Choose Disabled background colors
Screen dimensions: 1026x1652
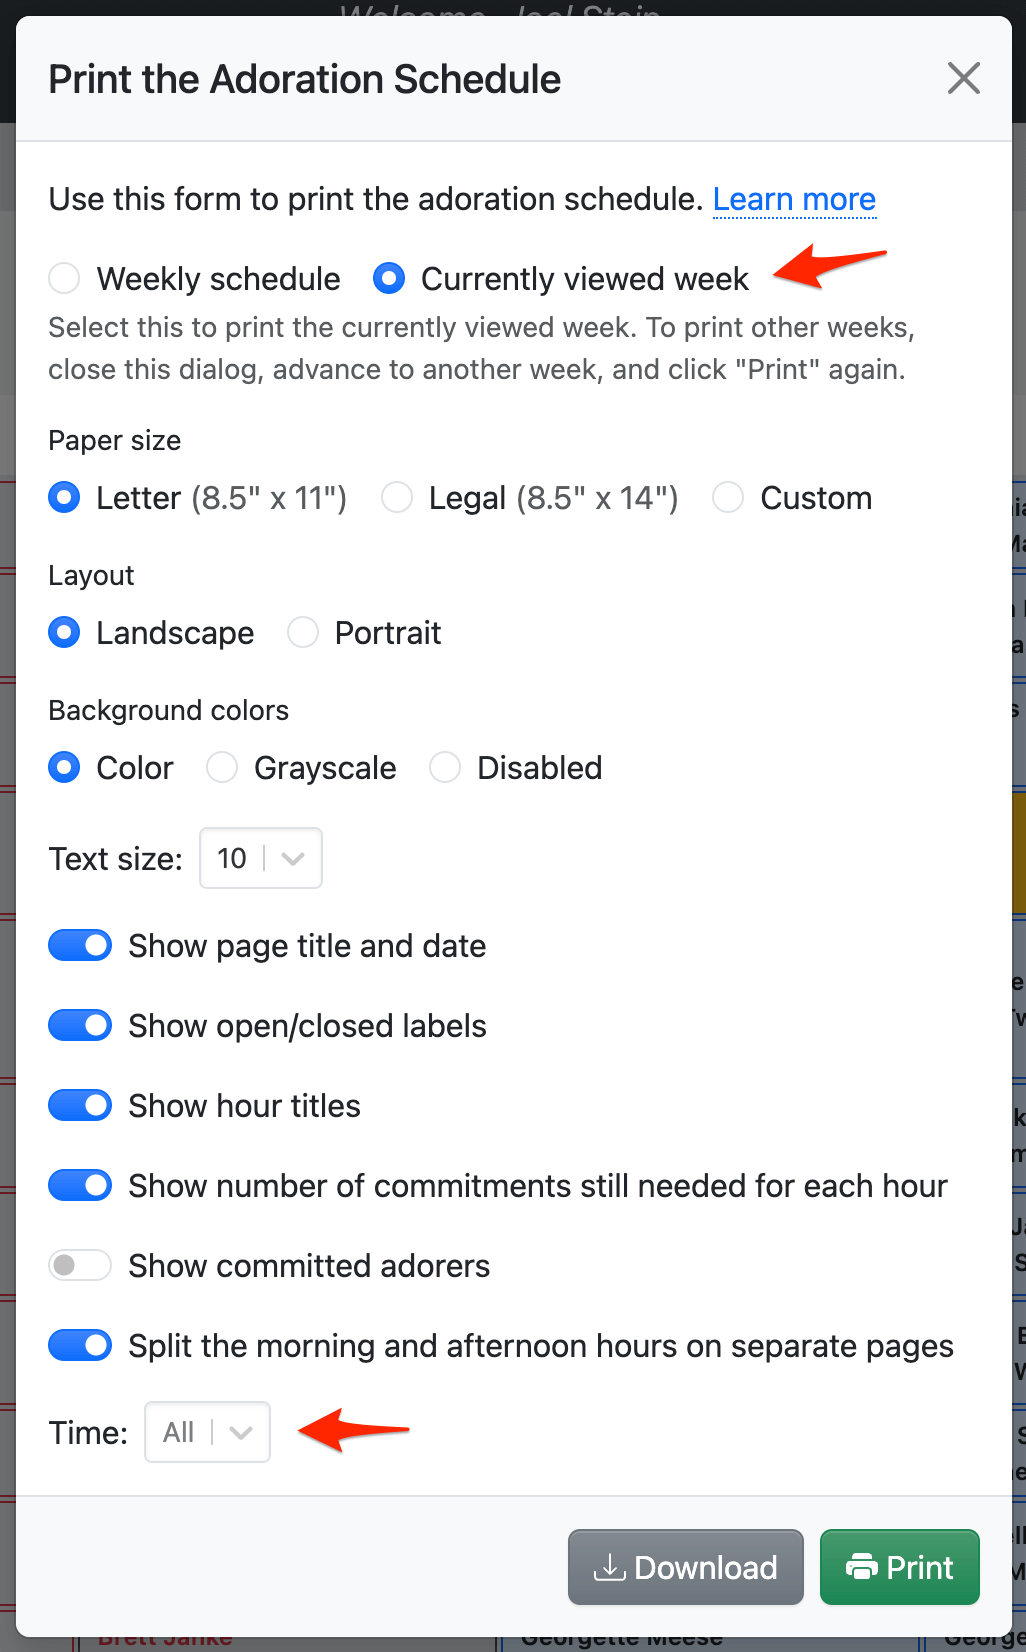445,768
